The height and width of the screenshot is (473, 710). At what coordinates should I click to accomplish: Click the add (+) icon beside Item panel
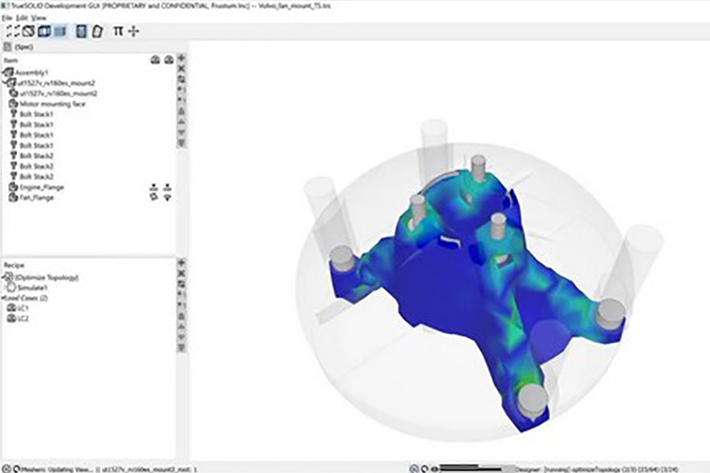[181, 59]
